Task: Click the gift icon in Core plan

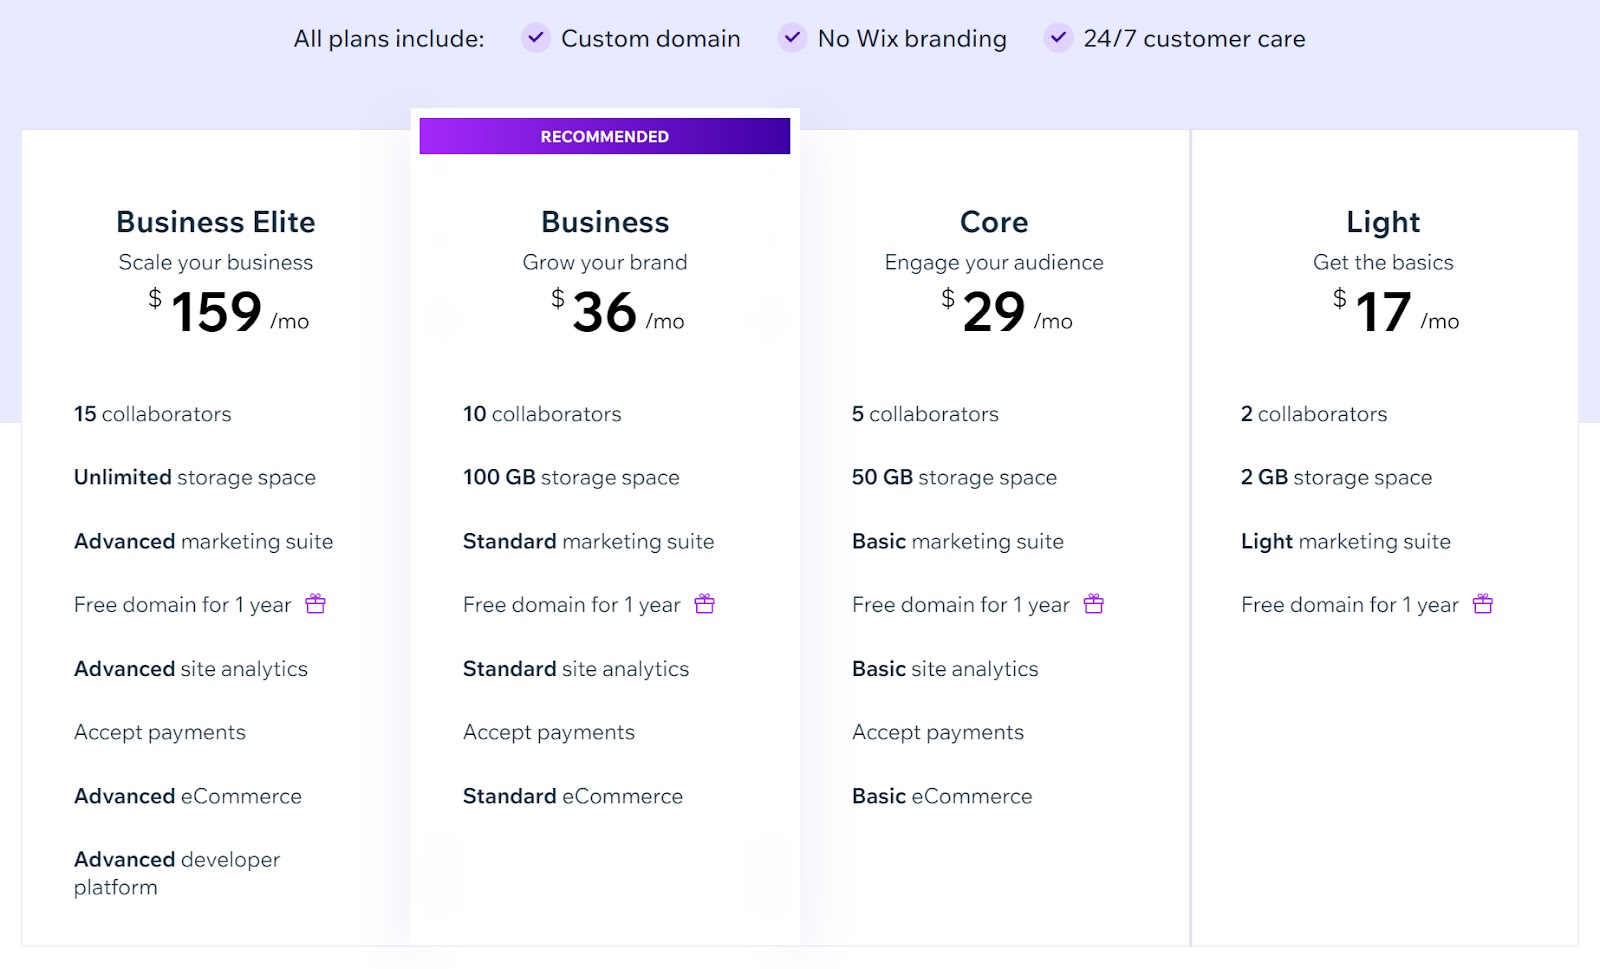Action: point(1093,604)
